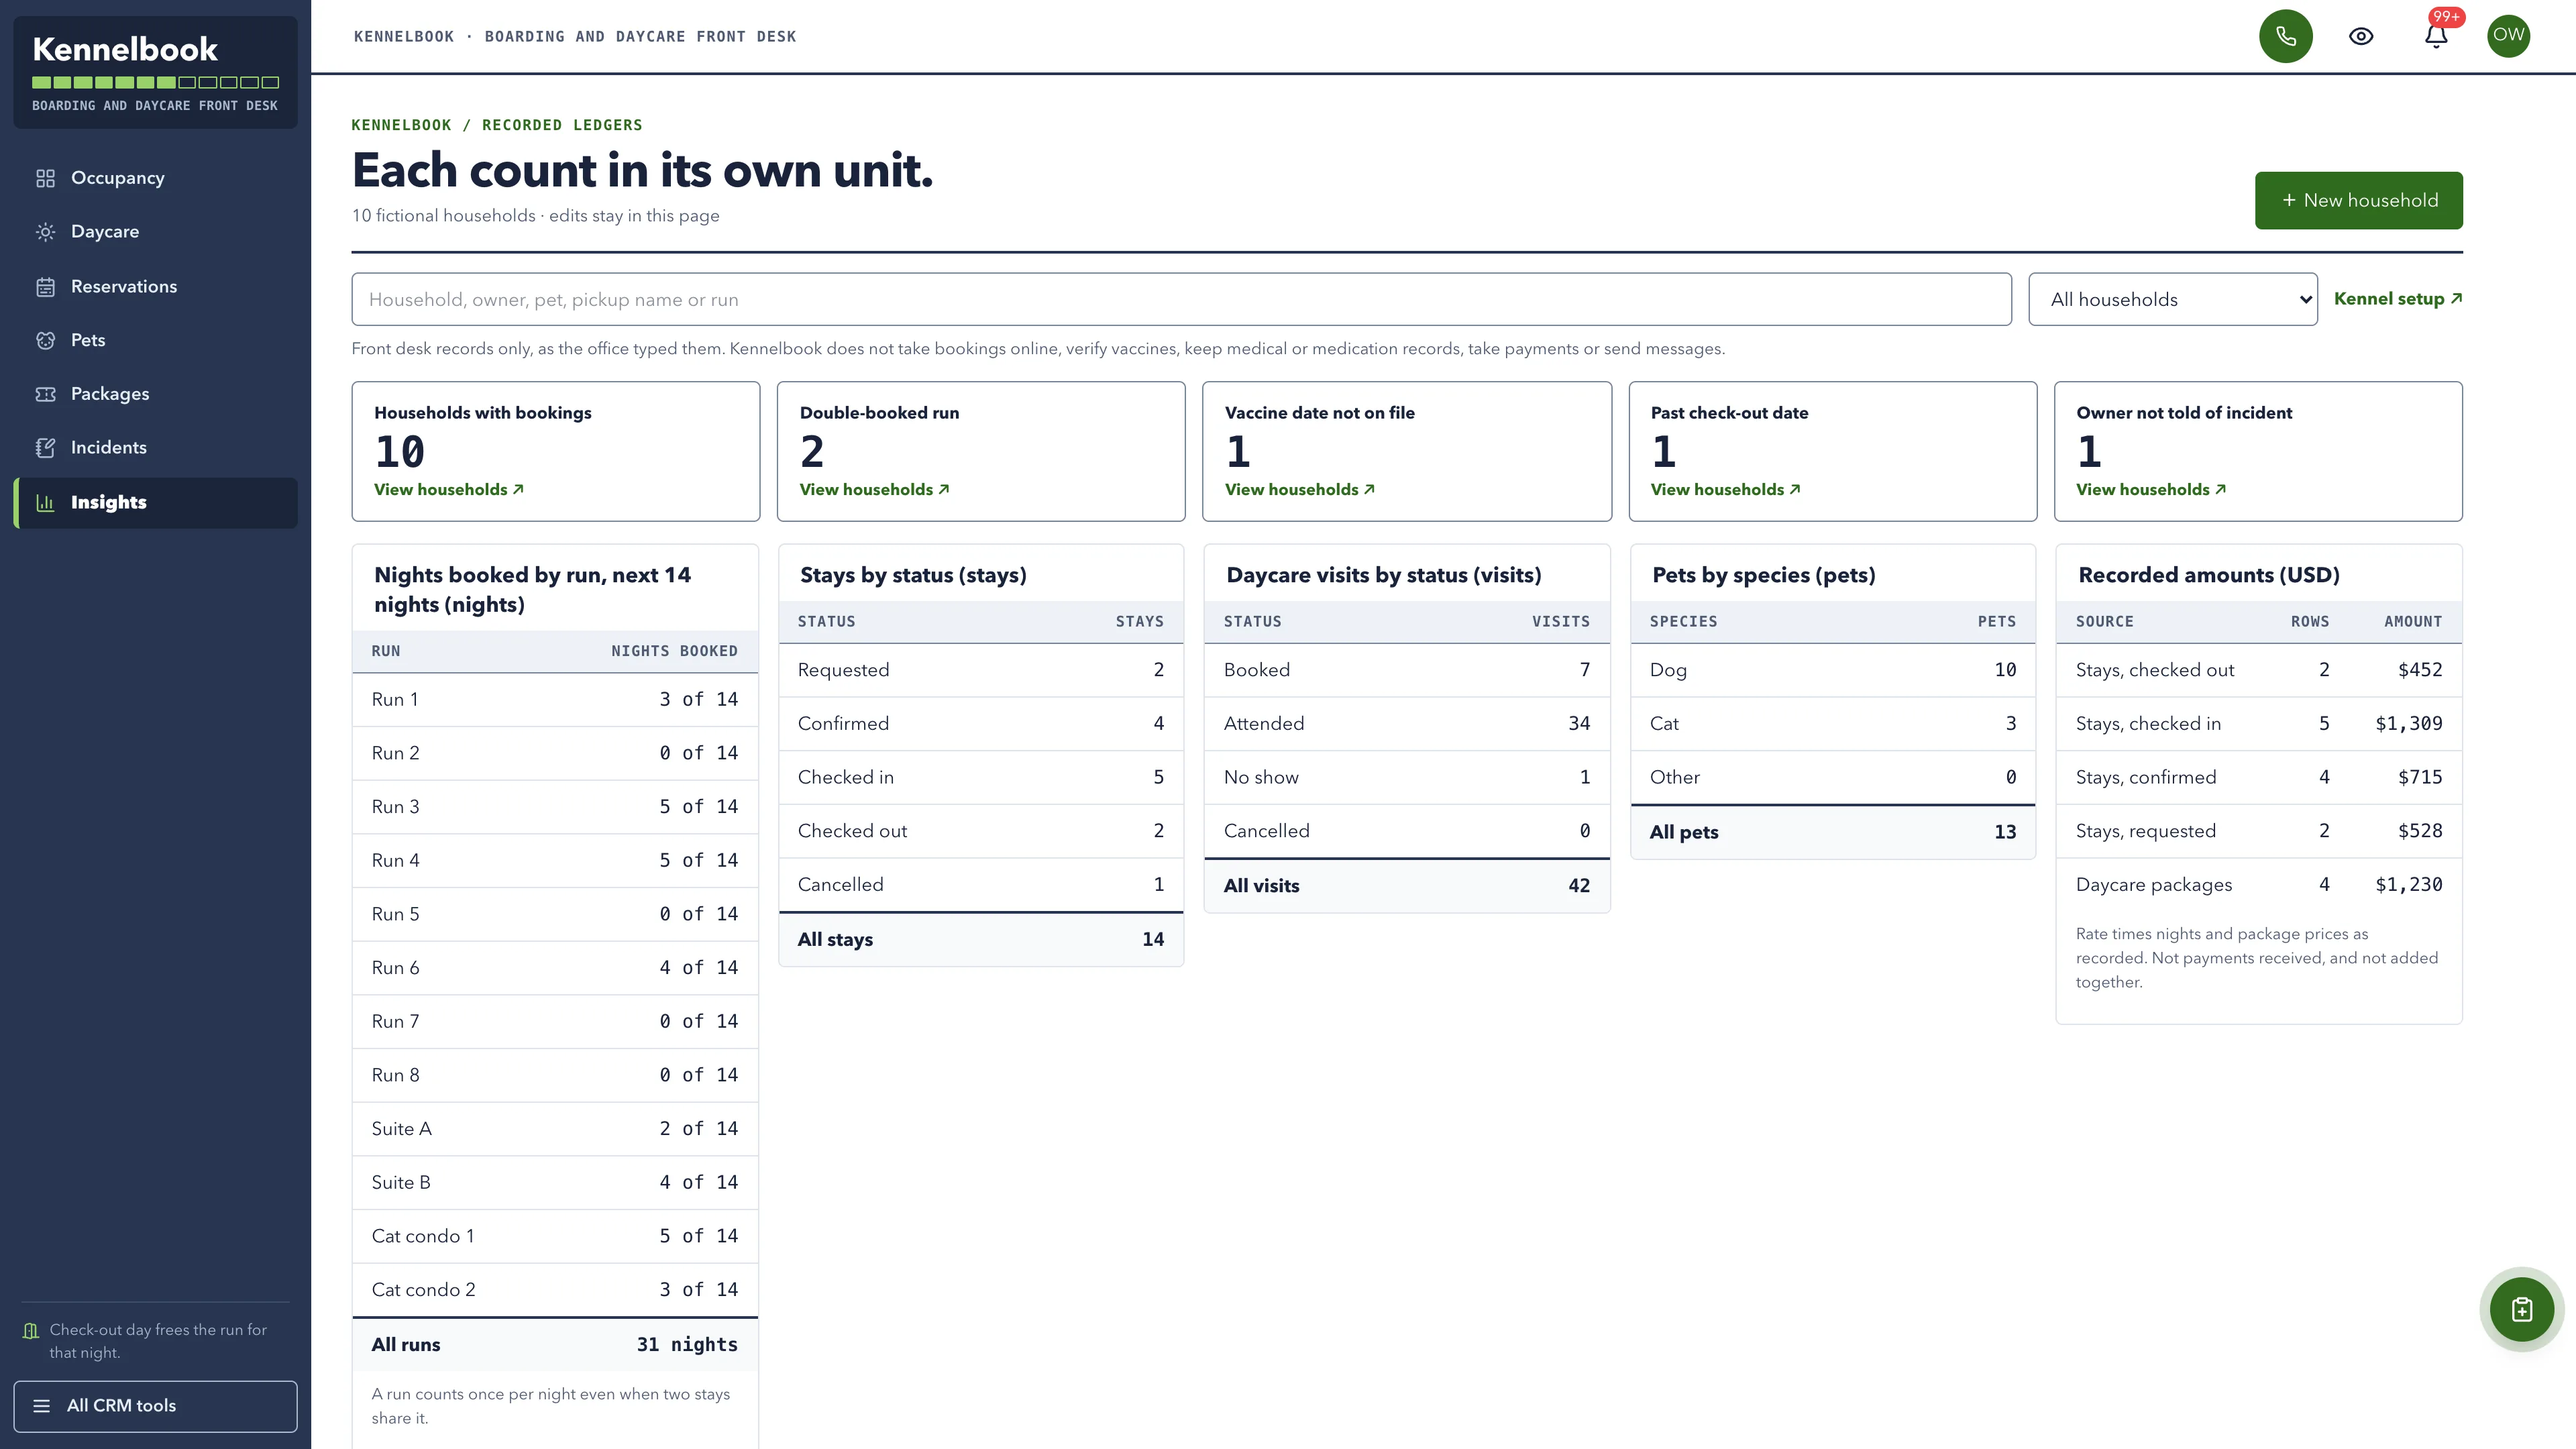Open Reservations in the sidebar
The width and height of the screenshot is (2576, 1449).
[155, 287]
